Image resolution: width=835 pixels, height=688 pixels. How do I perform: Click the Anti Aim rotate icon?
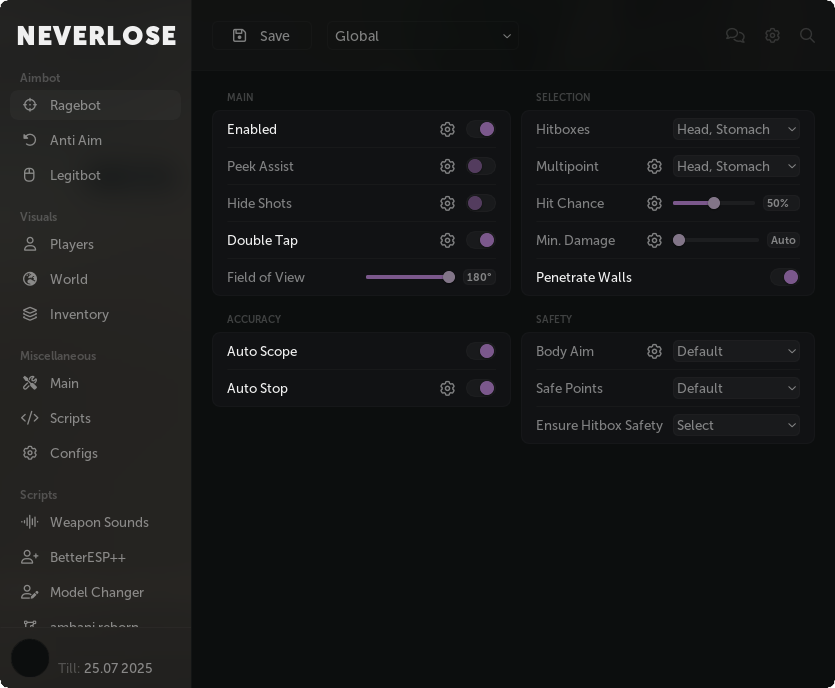(x=30, y=140)
